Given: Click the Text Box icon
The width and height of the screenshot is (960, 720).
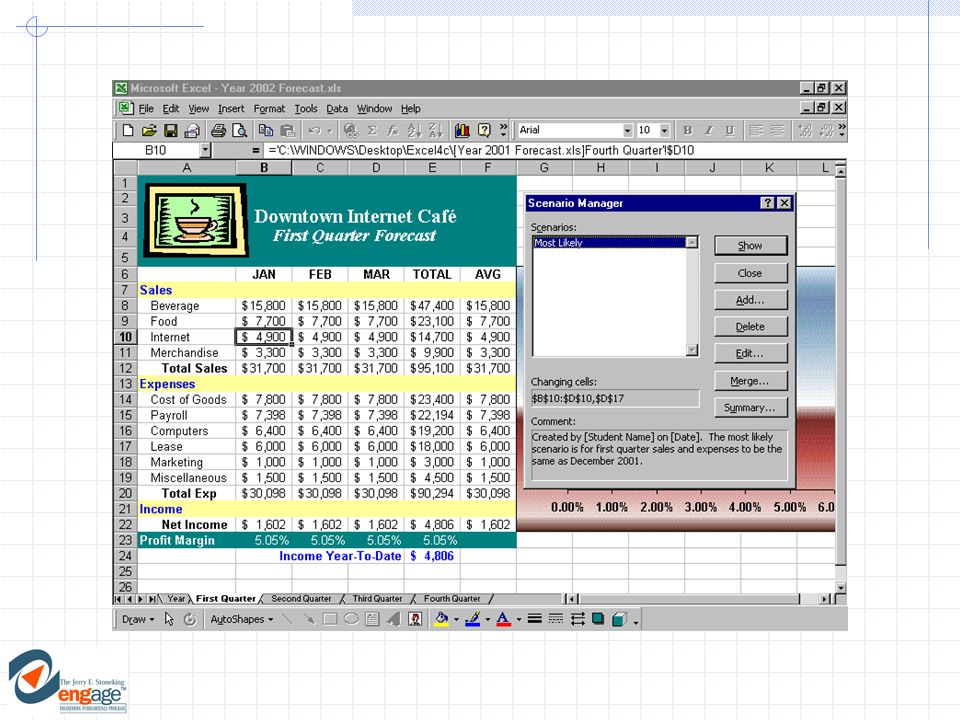Looking at the screenshot, I should click(x=372, y=619).
